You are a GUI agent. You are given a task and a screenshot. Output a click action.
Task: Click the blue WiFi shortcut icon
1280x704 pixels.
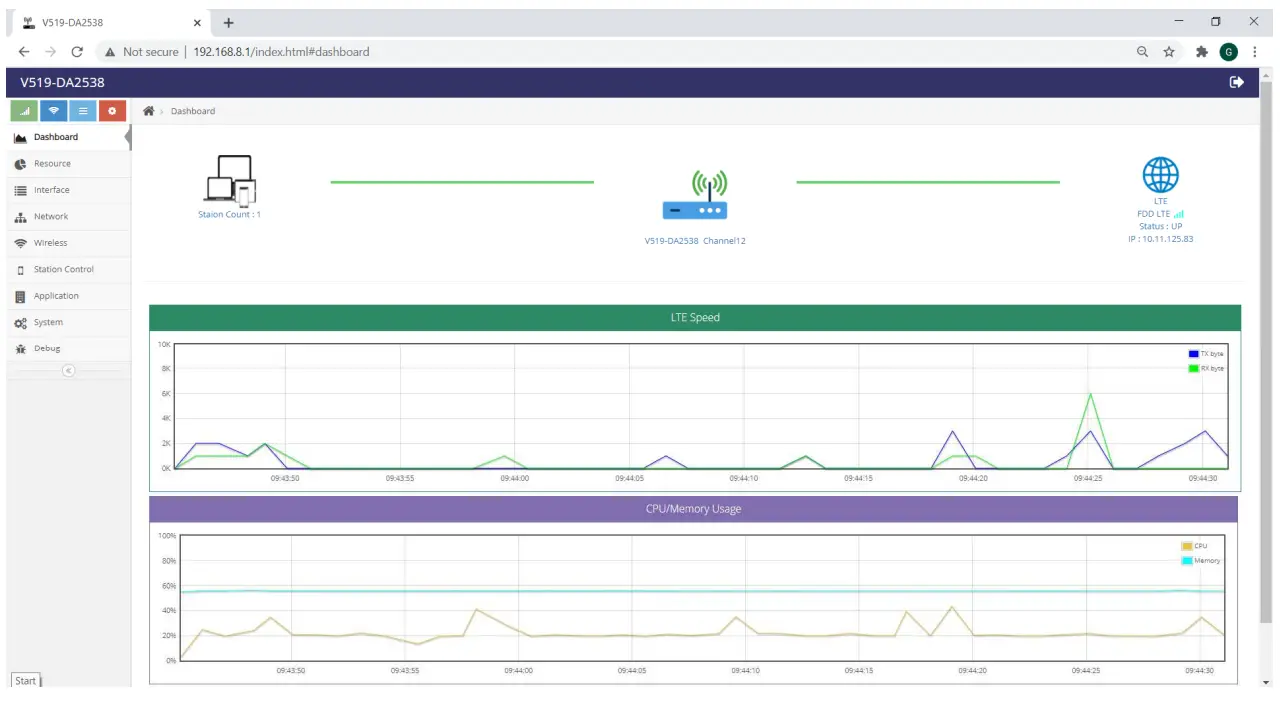[54, 111]
